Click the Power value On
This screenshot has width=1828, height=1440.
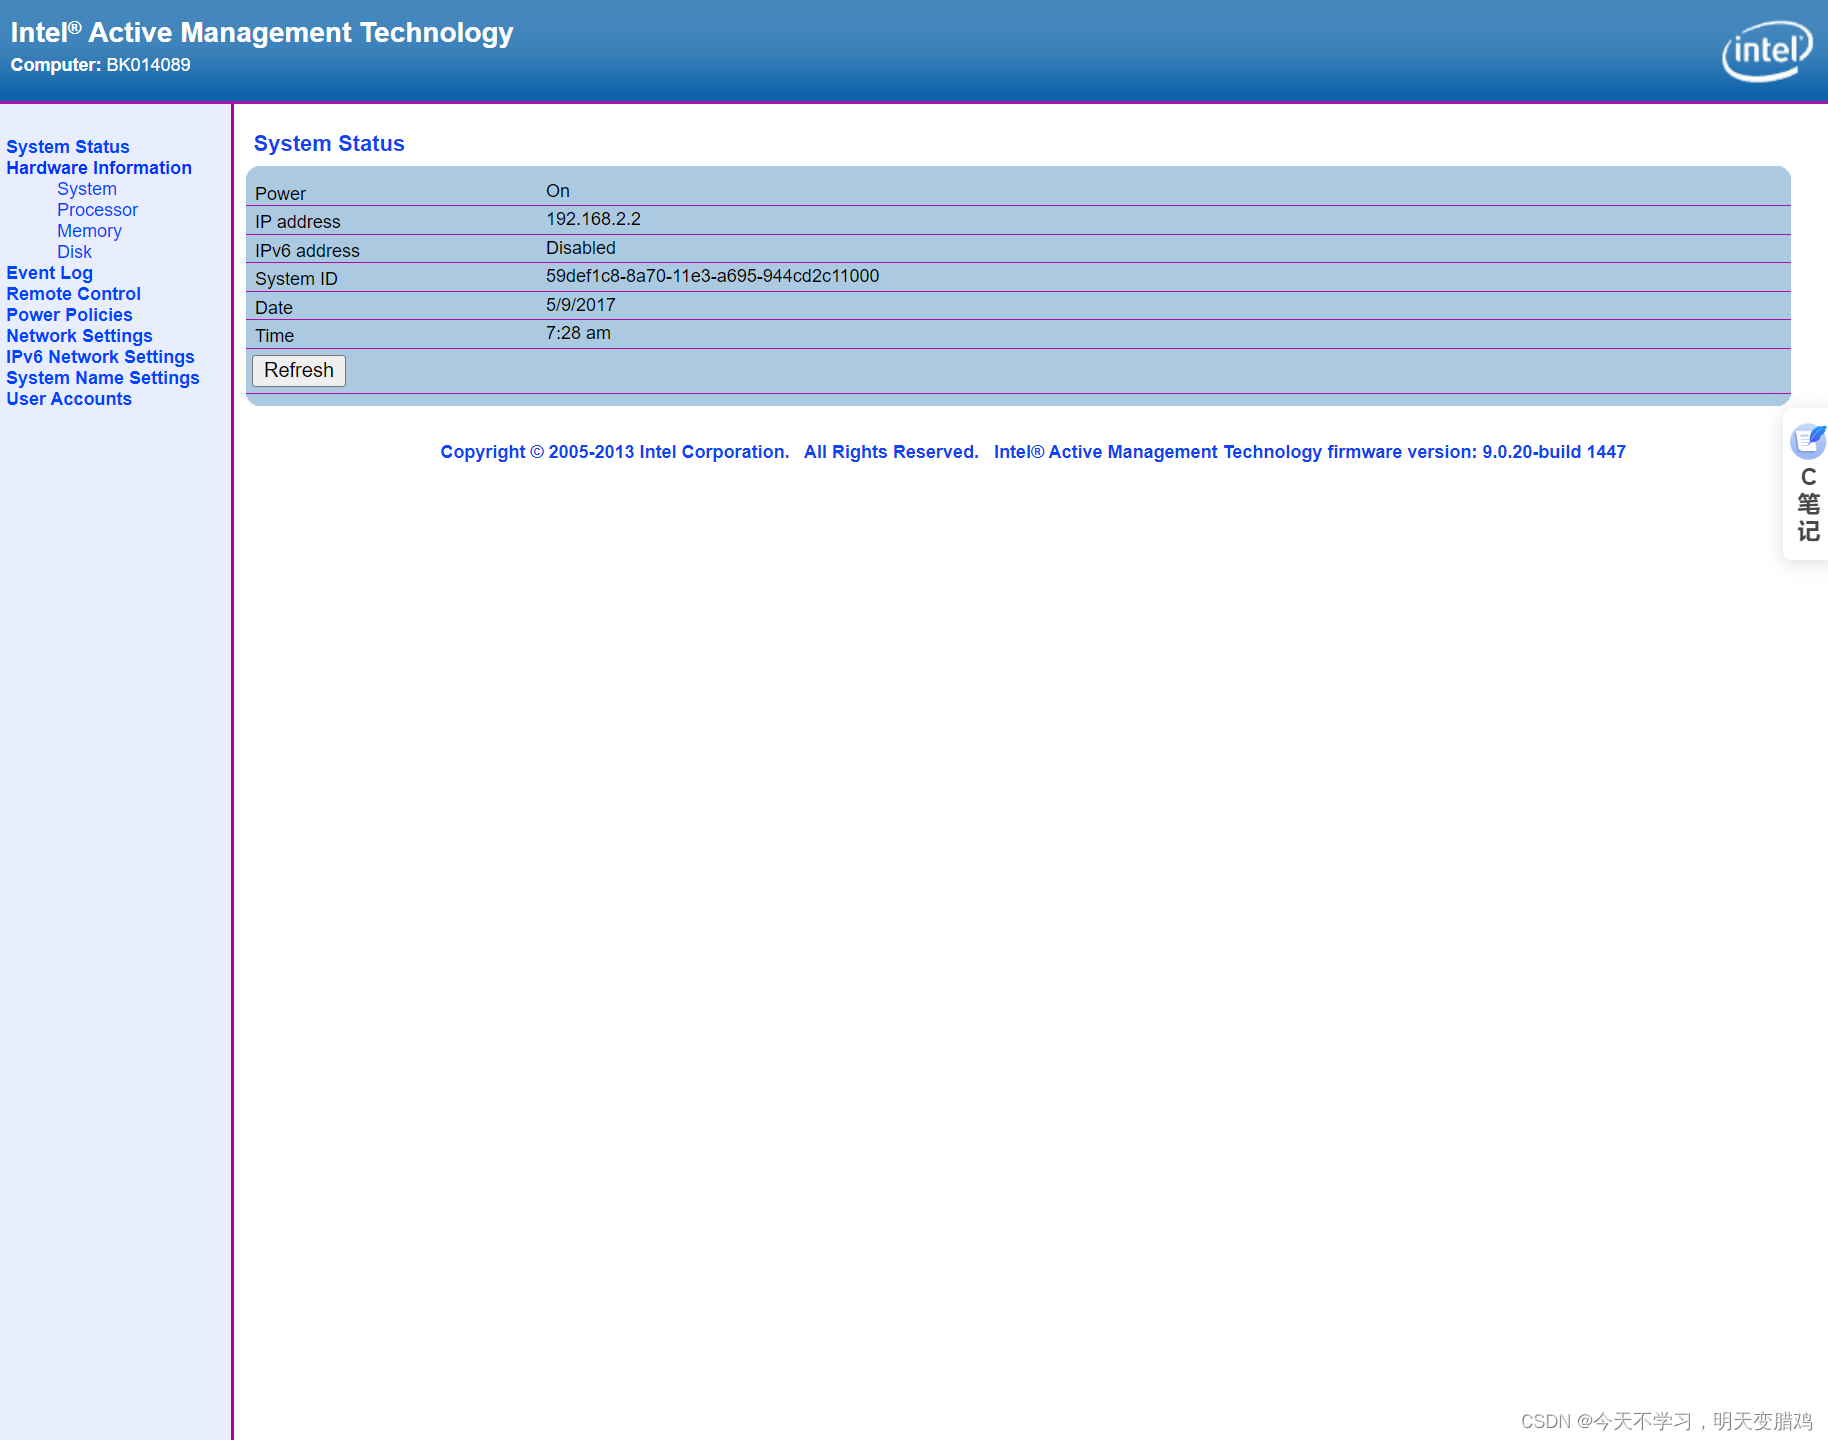(x=557, y=191)
